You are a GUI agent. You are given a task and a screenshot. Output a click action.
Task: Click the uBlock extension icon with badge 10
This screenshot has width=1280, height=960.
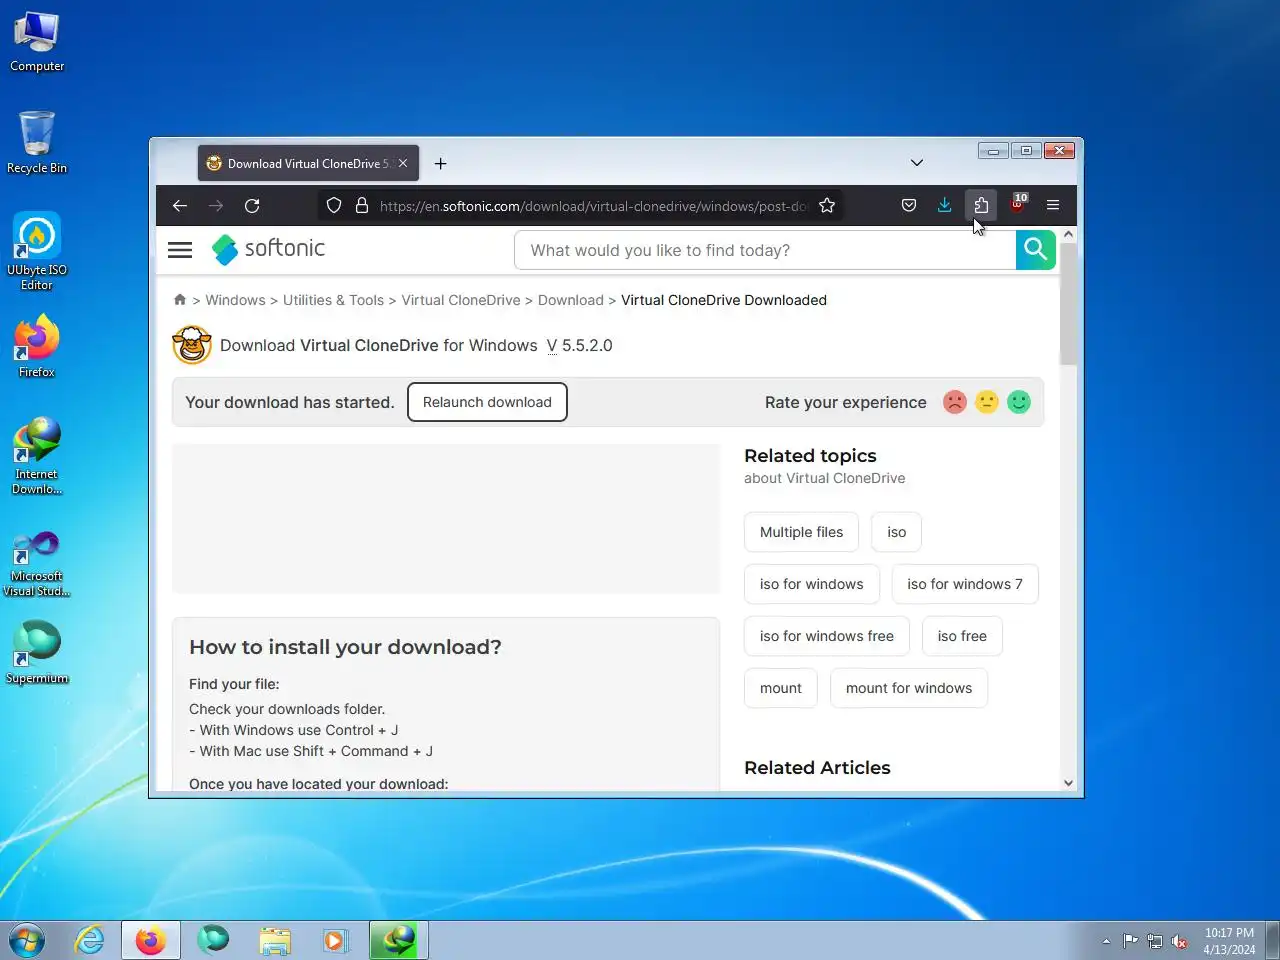pos(1018,204)
